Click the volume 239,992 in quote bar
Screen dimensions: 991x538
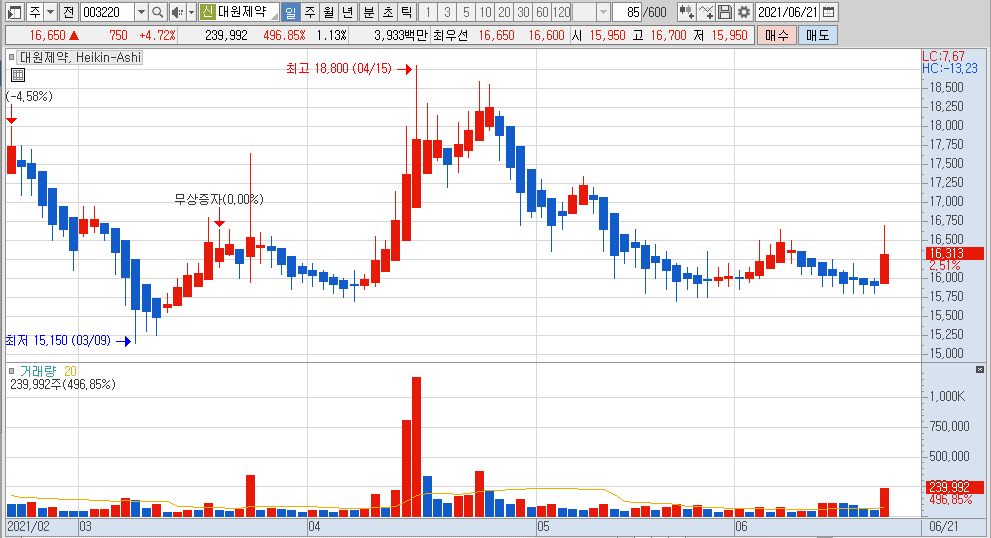[226, 35]
